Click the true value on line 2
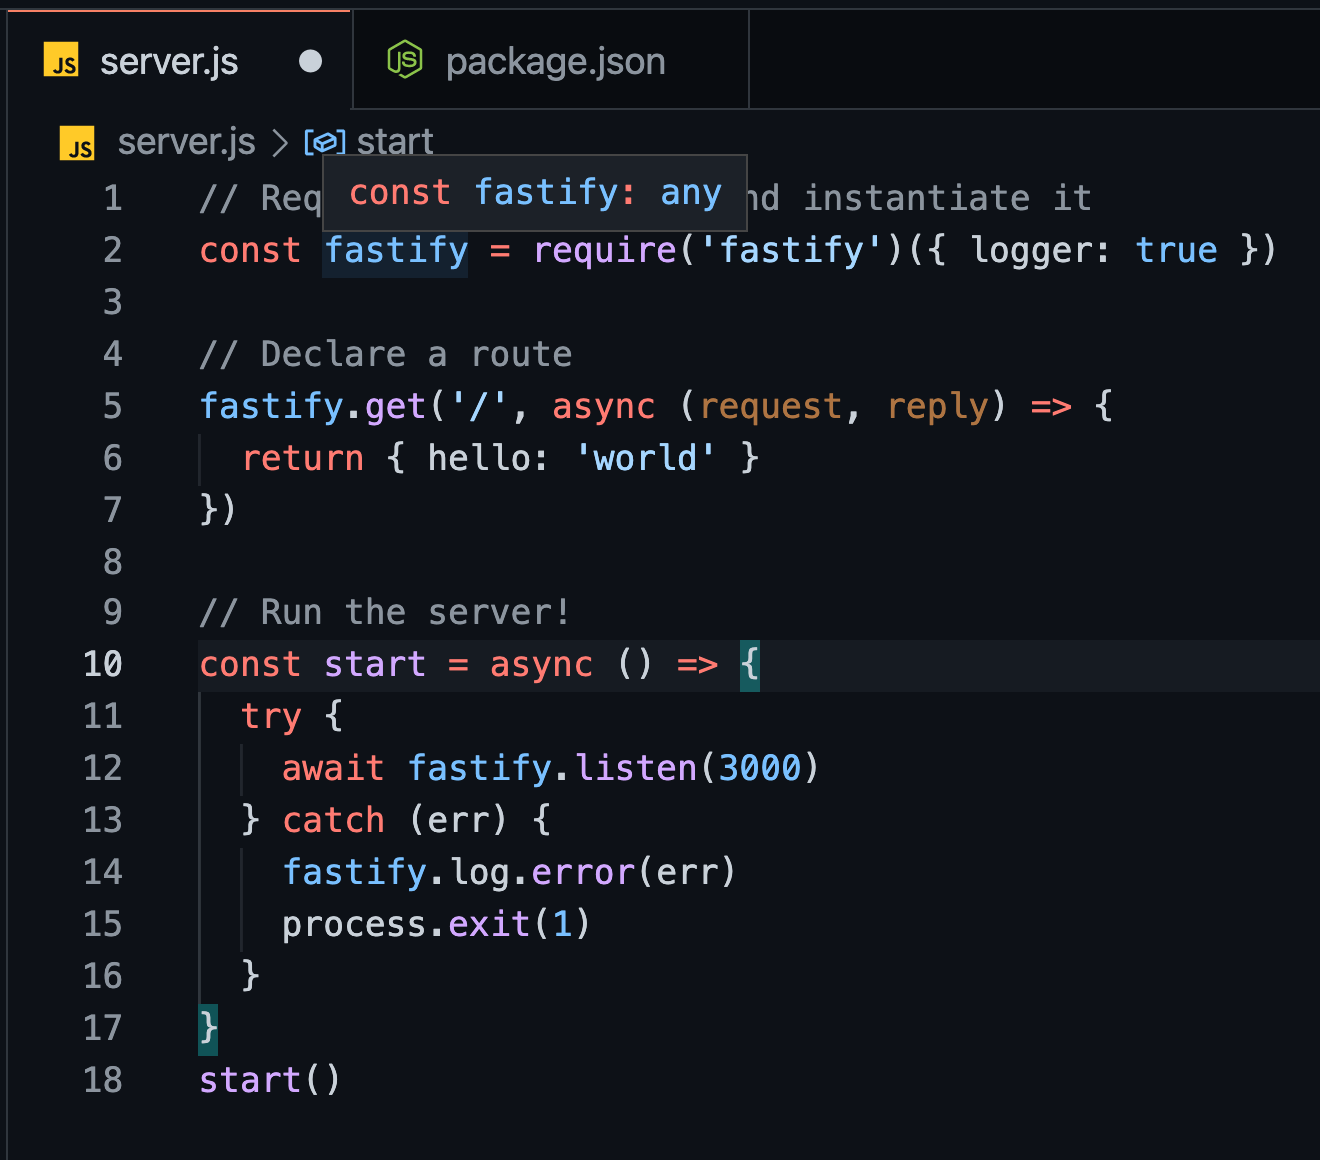 click(1176, 250)
